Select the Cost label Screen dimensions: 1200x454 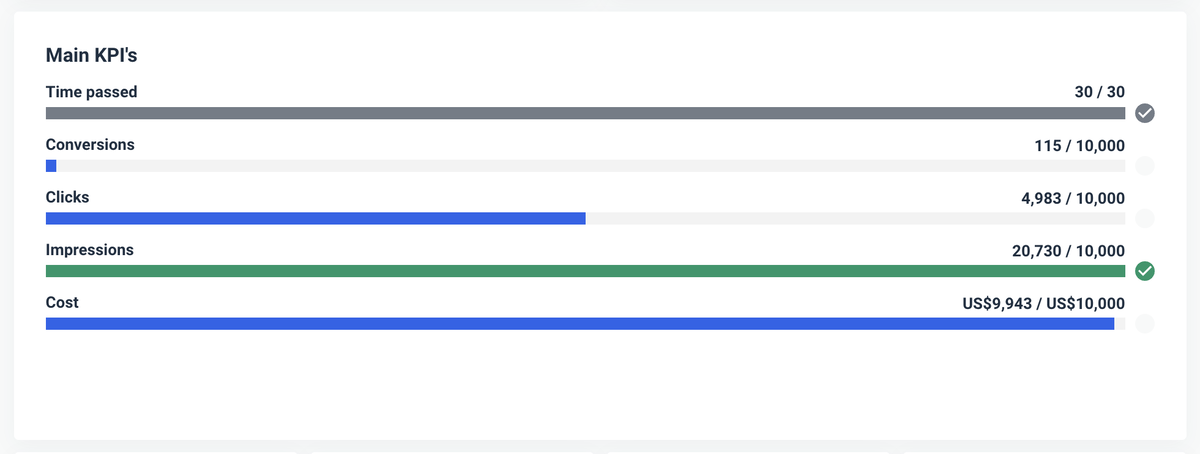click(62, 302)
